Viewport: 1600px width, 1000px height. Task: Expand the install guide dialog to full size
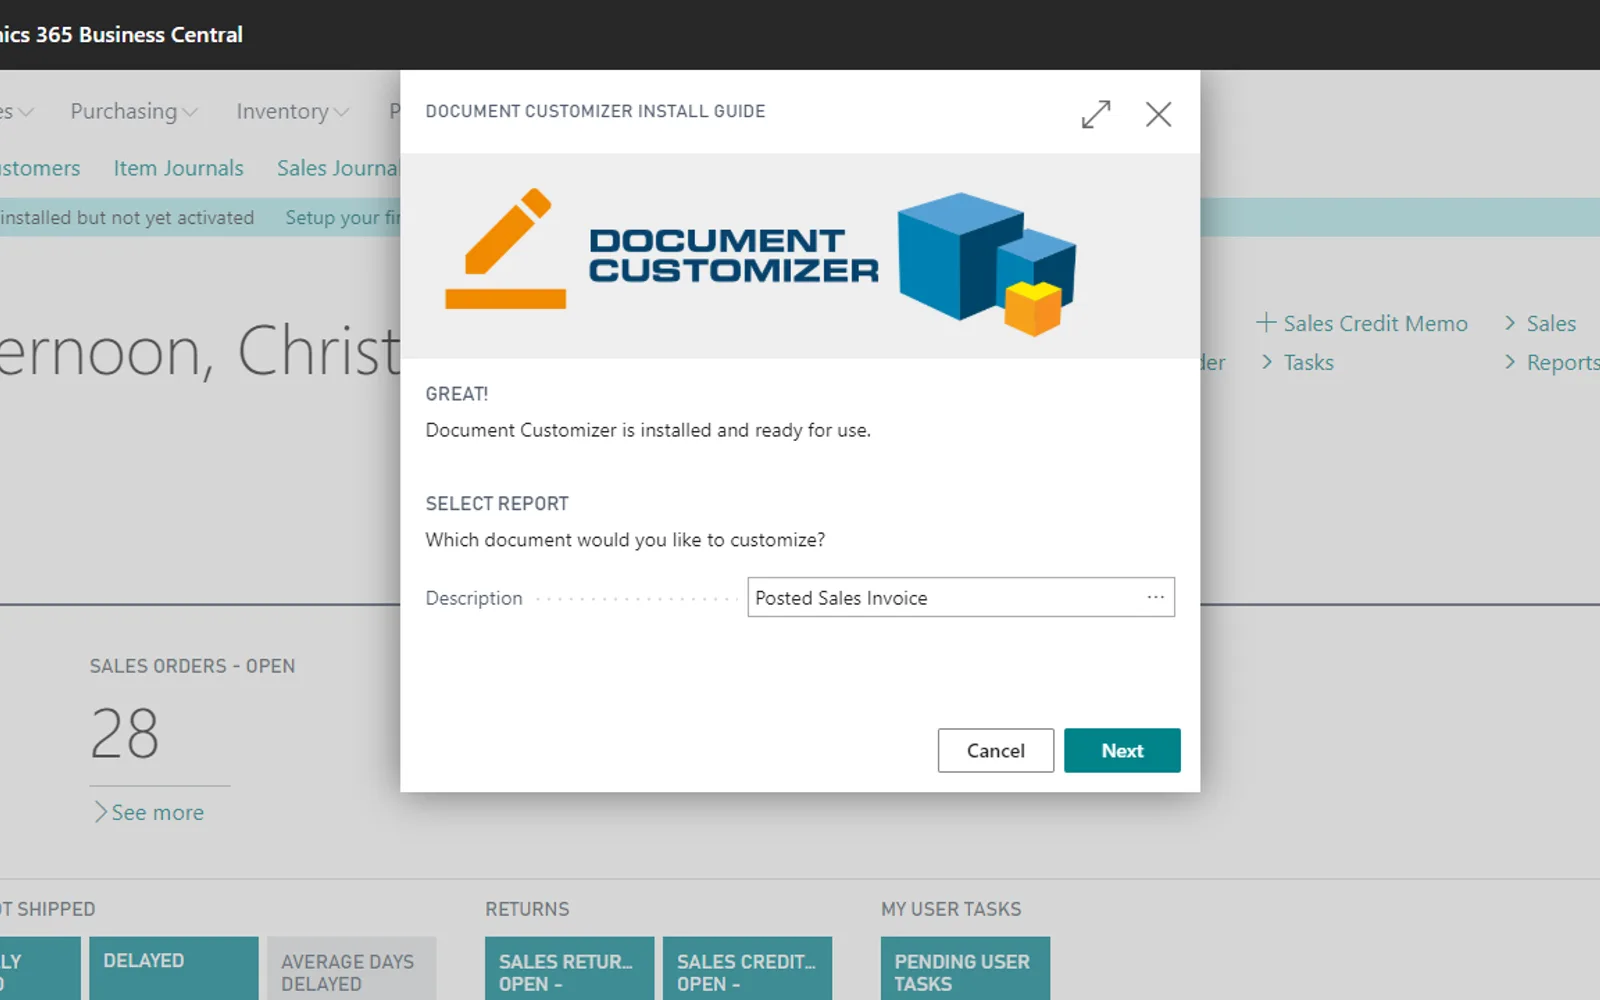pyautogui.click(x=1096, y=114)
